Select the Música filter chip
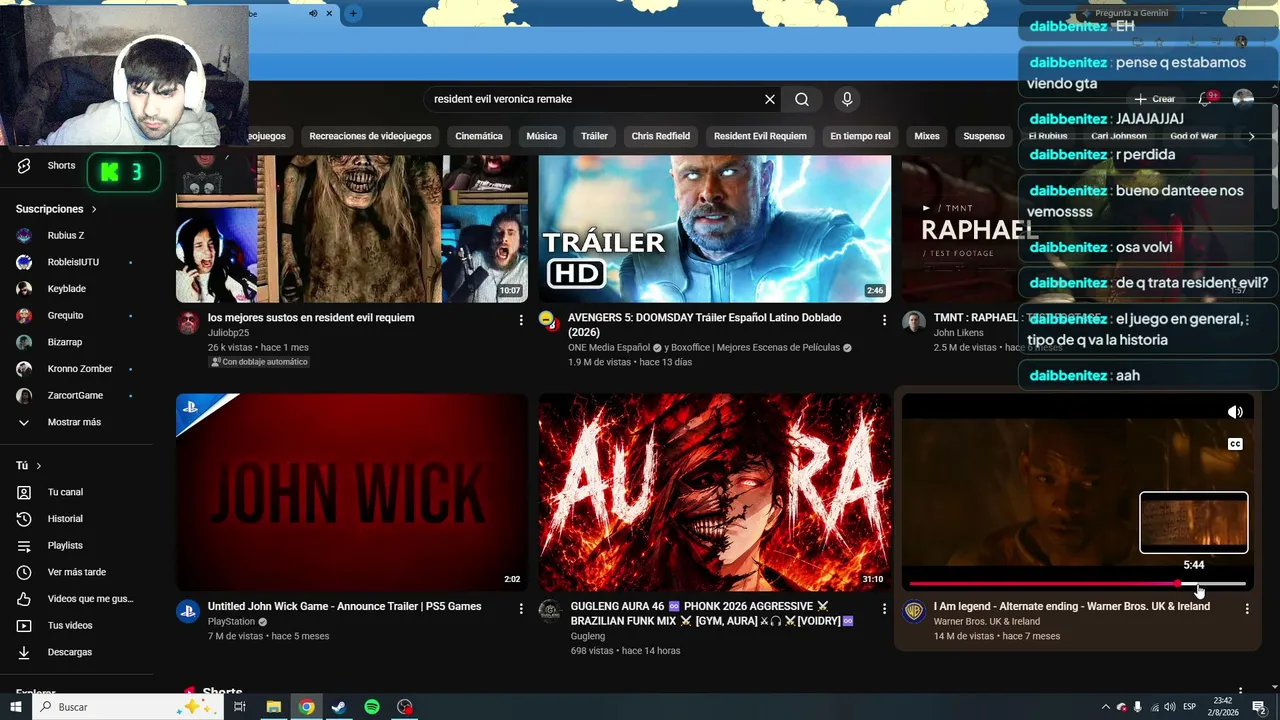Image resolution: width=1280 pixels, height=720 pixels. coord(542,136)
